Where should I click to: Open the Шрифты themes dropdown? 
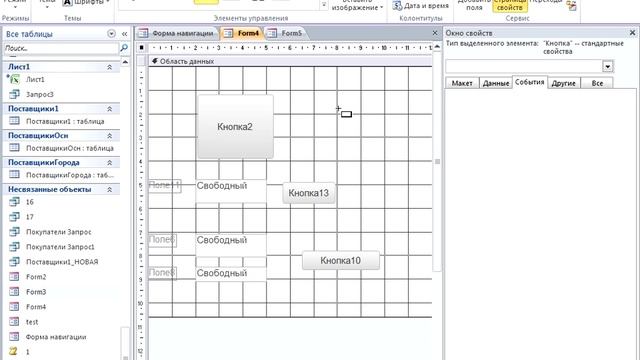pos(87,3)
